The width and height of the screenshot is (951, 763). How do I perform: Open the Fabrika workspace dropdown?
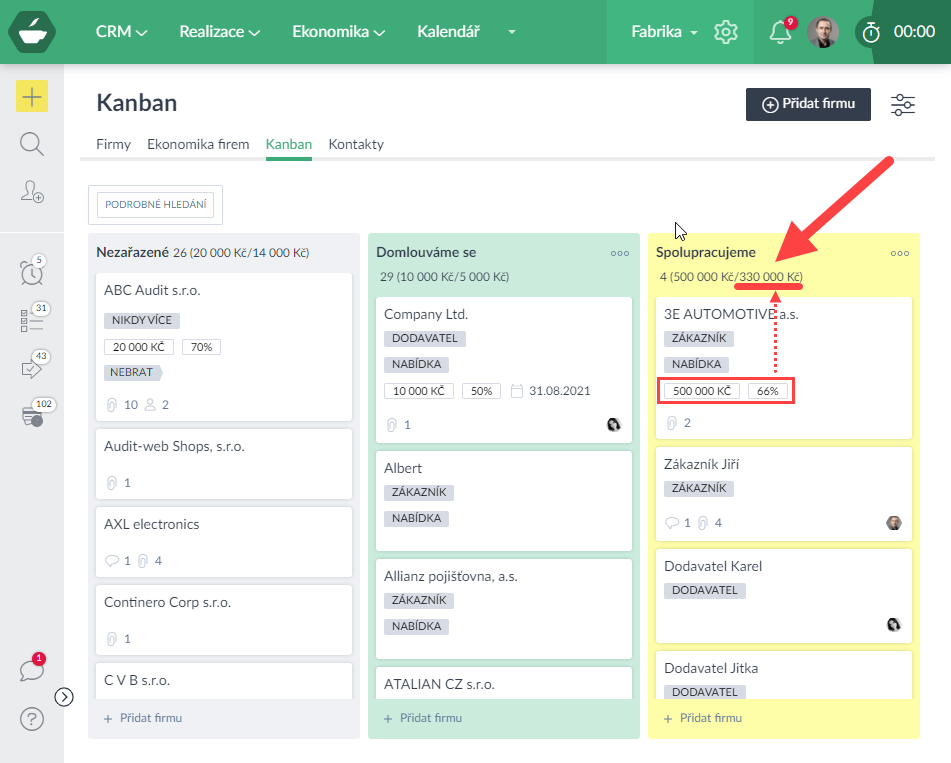tap(664, 32)
